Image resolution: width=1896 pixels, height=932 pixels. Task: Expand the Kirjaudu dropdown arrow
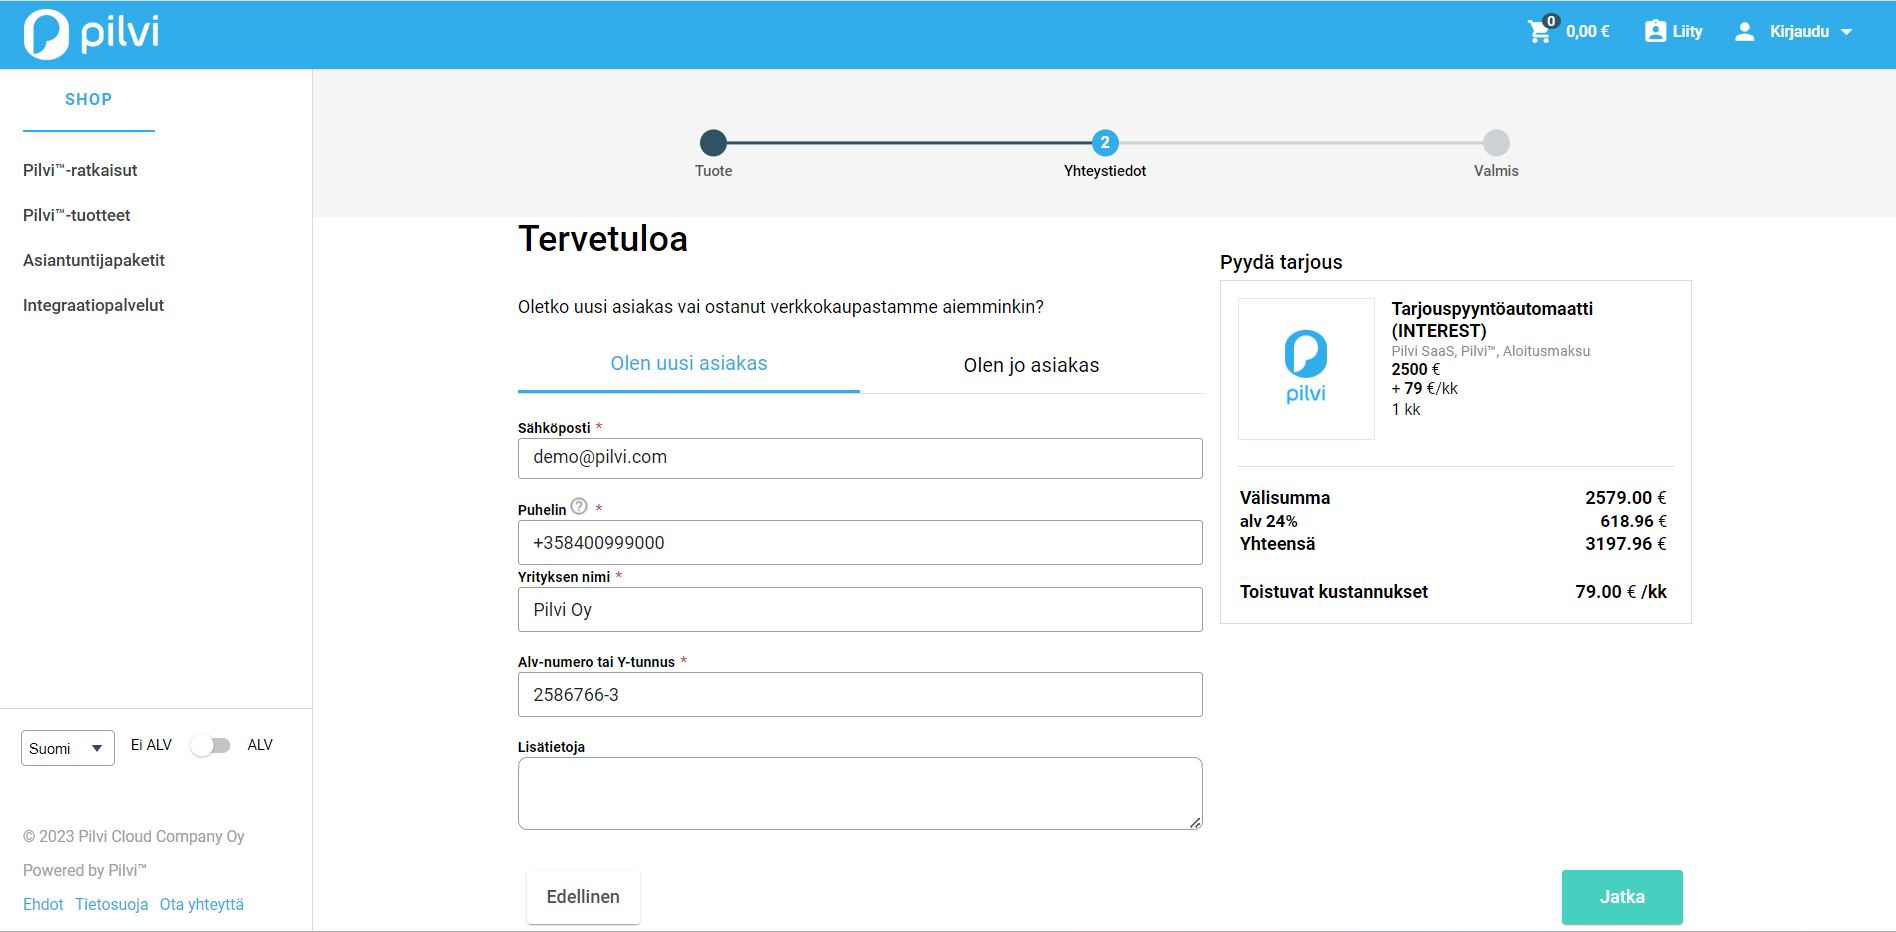1846,32
